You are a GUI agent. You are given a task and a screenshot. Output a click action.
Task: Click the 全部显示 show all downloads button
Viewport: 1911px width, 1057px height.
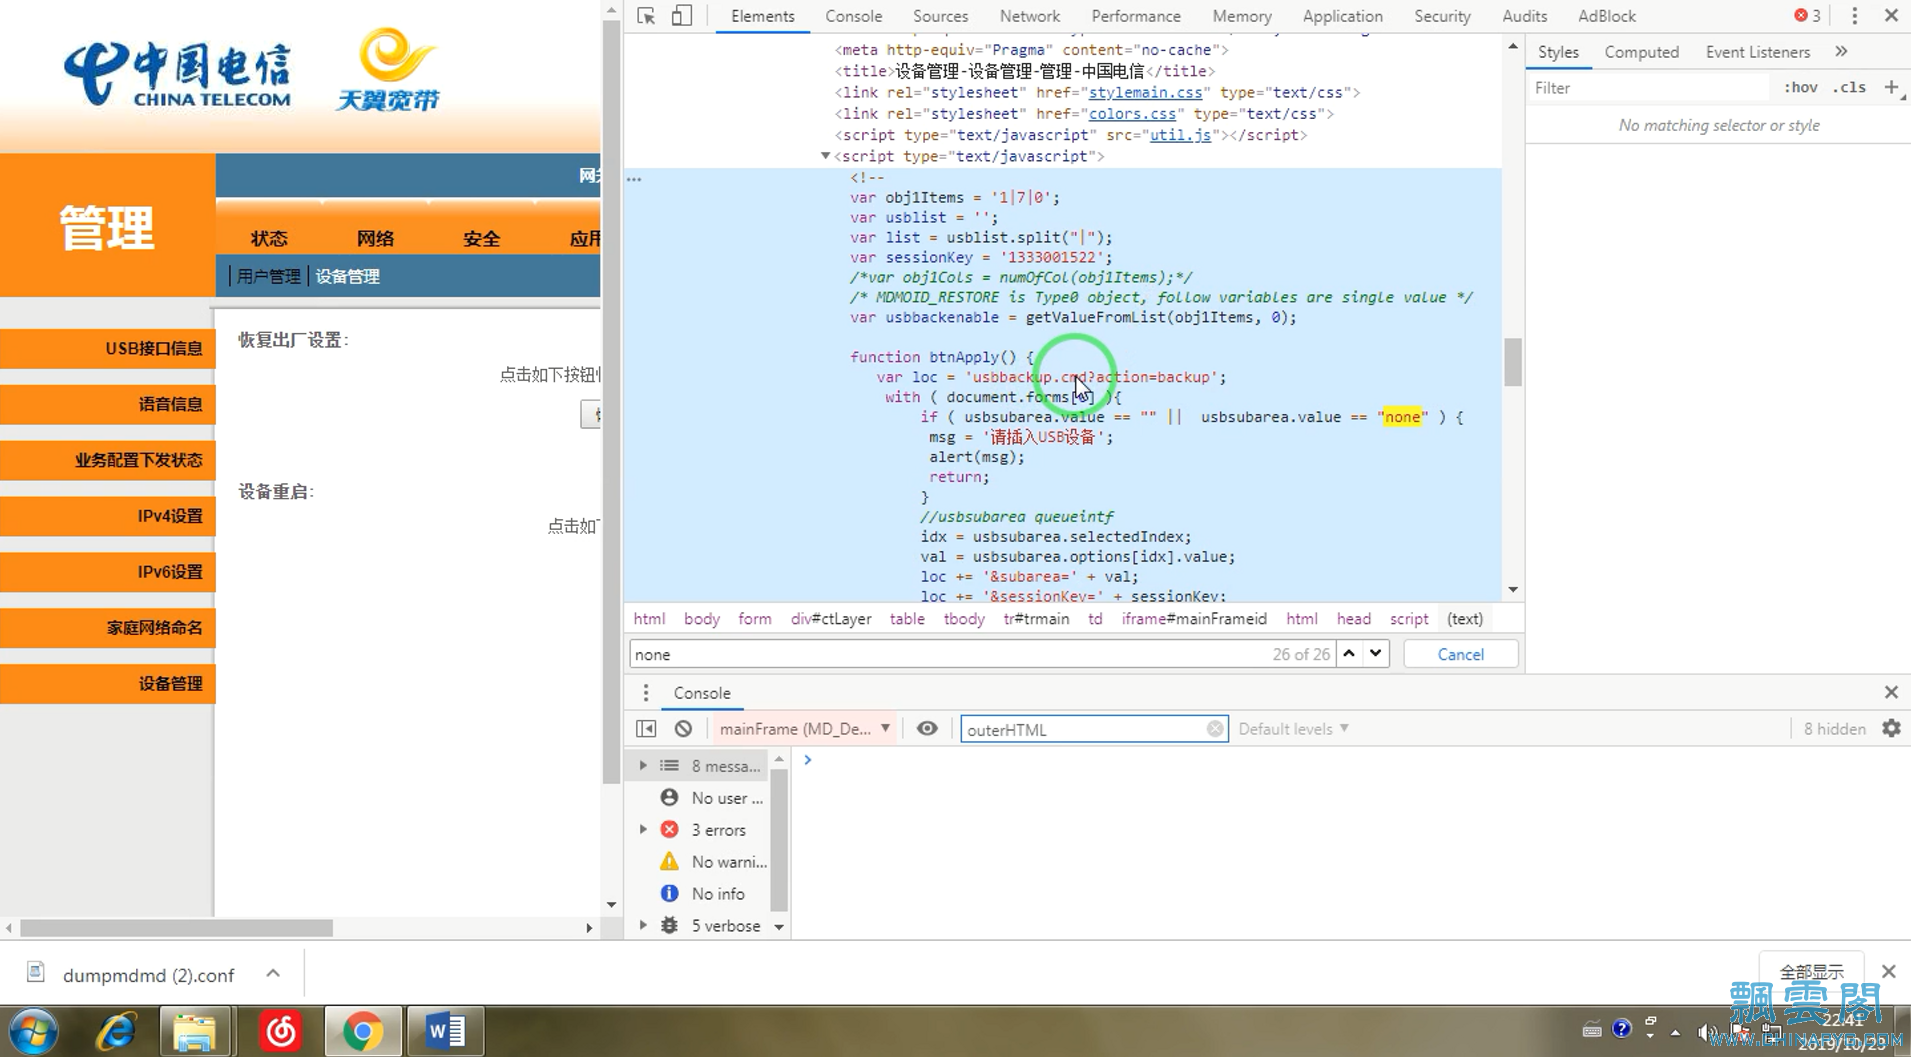(1811, 972)
